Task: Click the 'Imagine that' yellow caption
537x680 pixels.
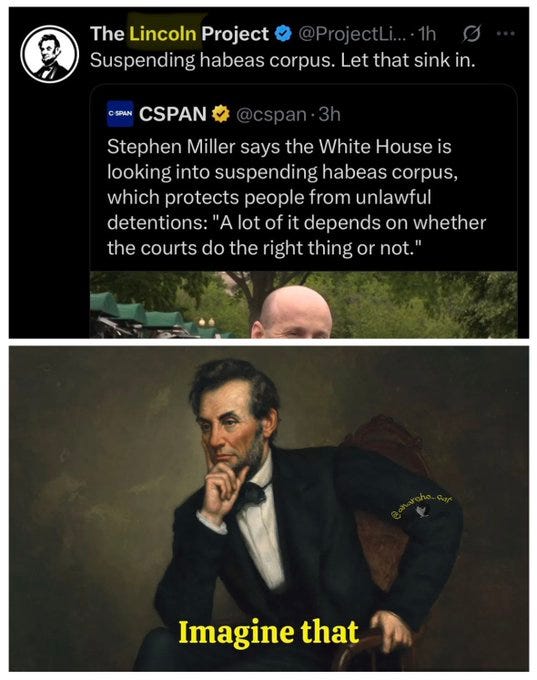Action: coord(268,631)
